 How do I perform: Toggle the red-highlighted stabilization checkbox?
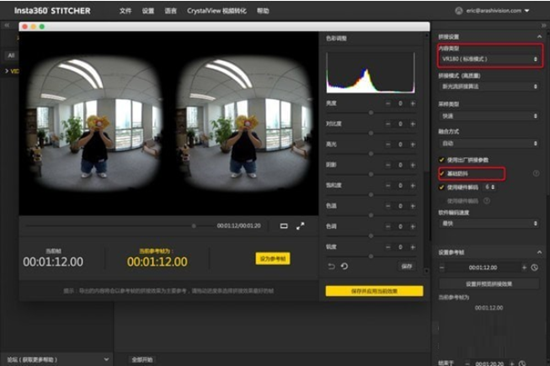pos(442,174)
